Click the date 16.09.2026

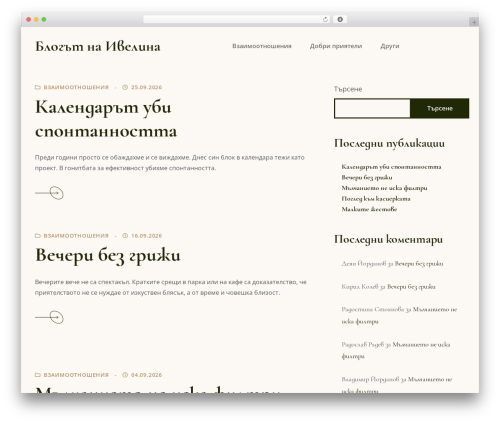146,236
